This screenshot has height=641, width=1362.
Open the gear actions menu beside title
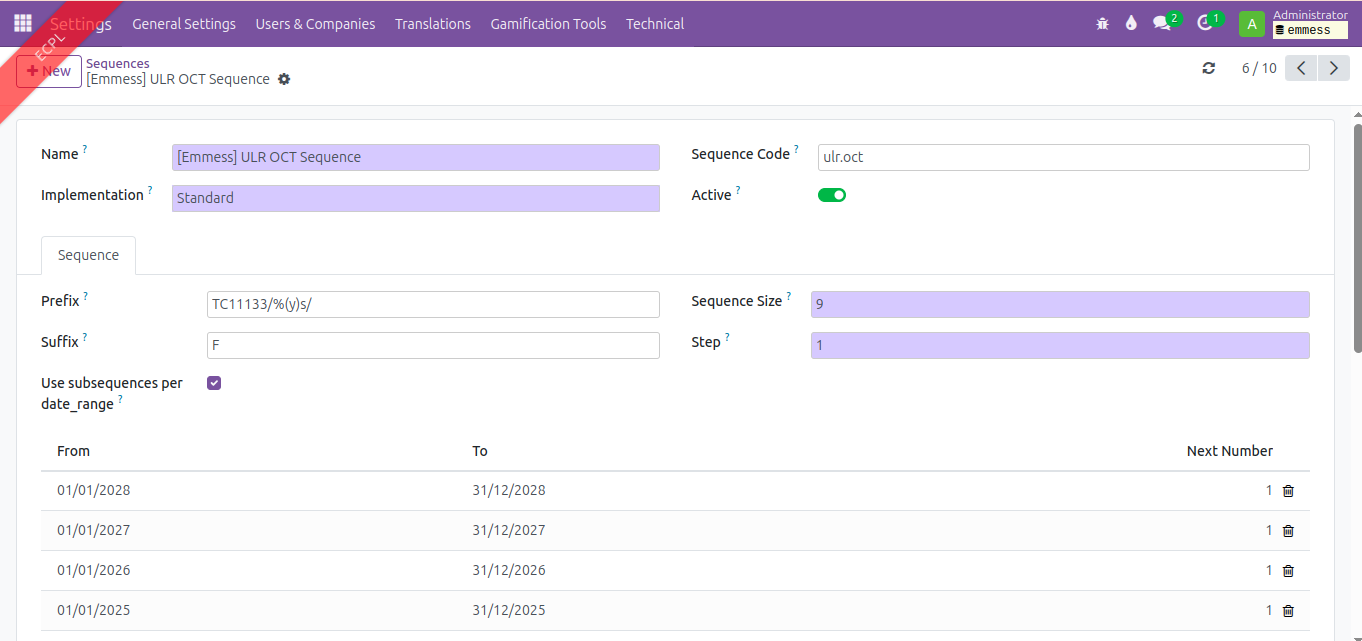284,79
